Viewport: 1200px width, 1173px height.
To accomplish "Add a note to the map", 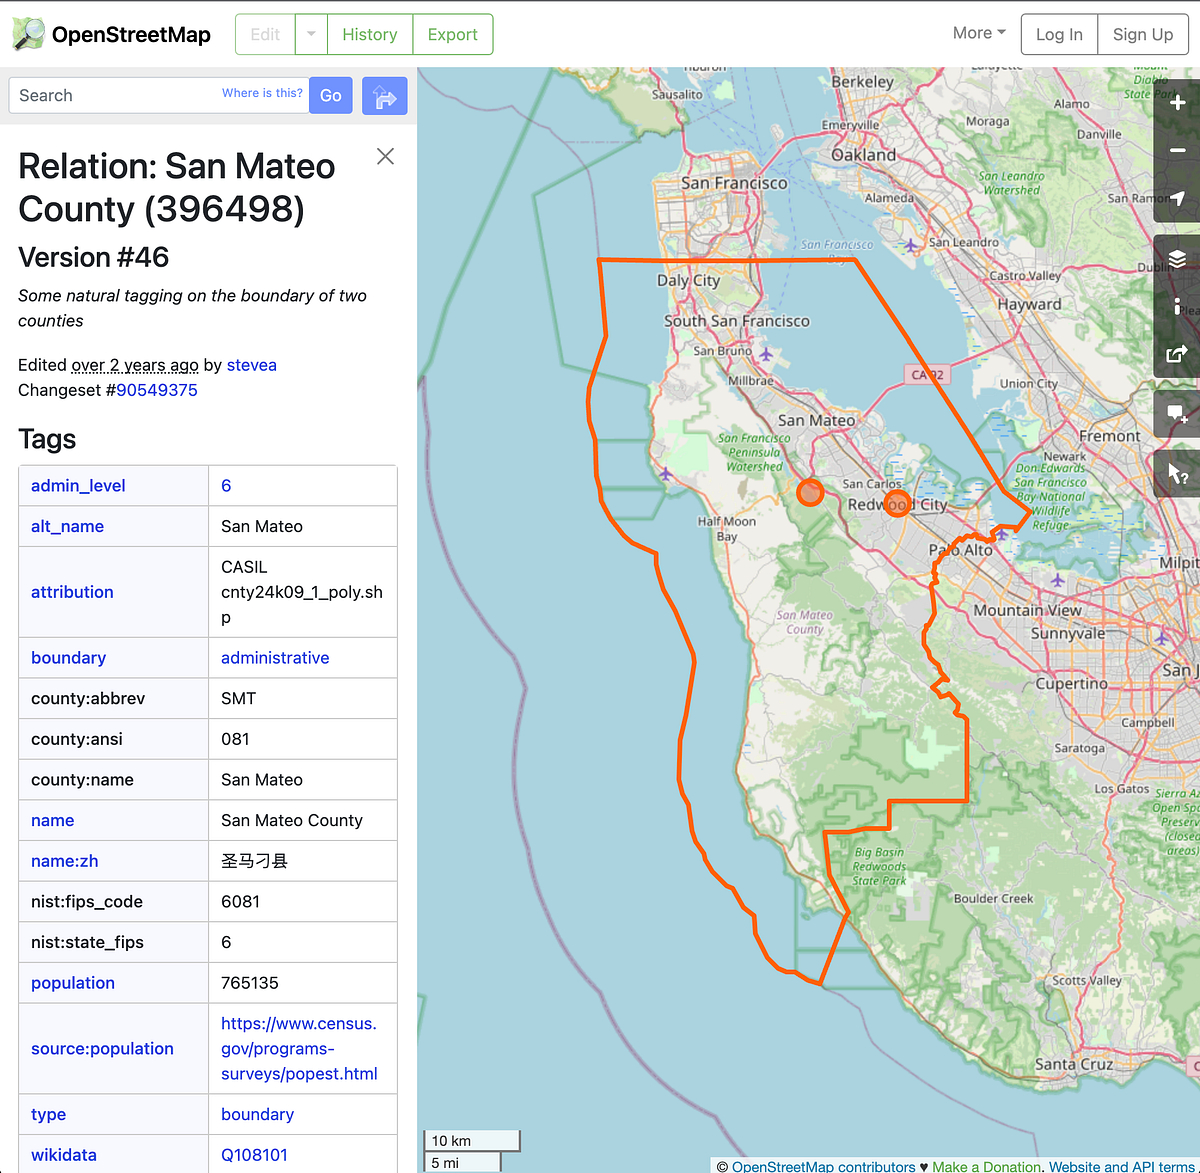I will [x=1178, y=414].
